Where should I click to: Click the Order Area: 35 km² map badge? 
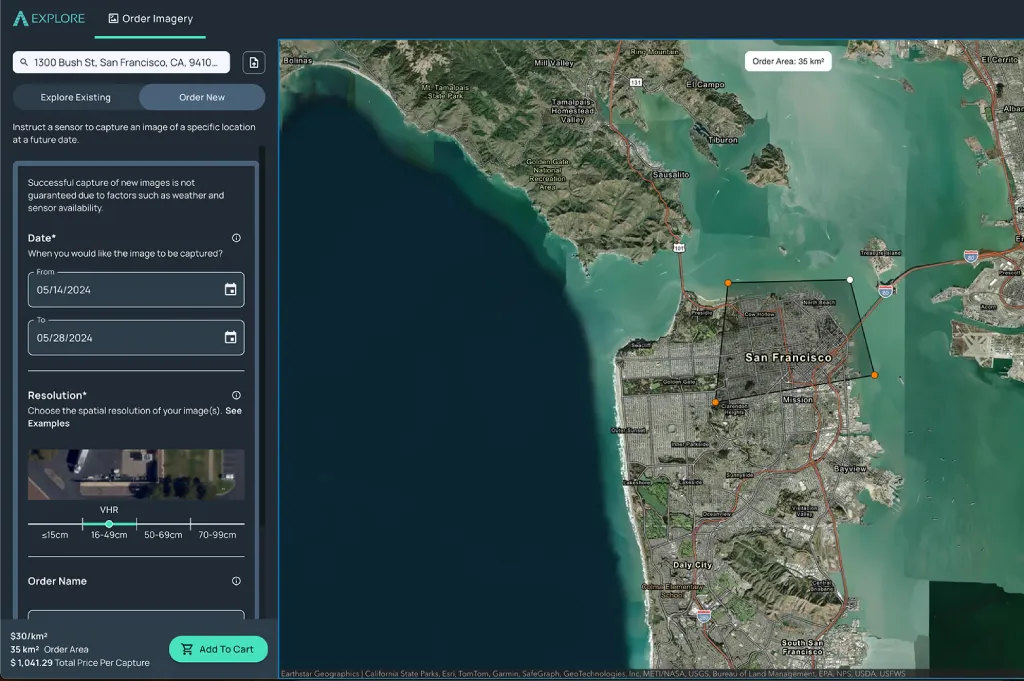tap(788, 61)
